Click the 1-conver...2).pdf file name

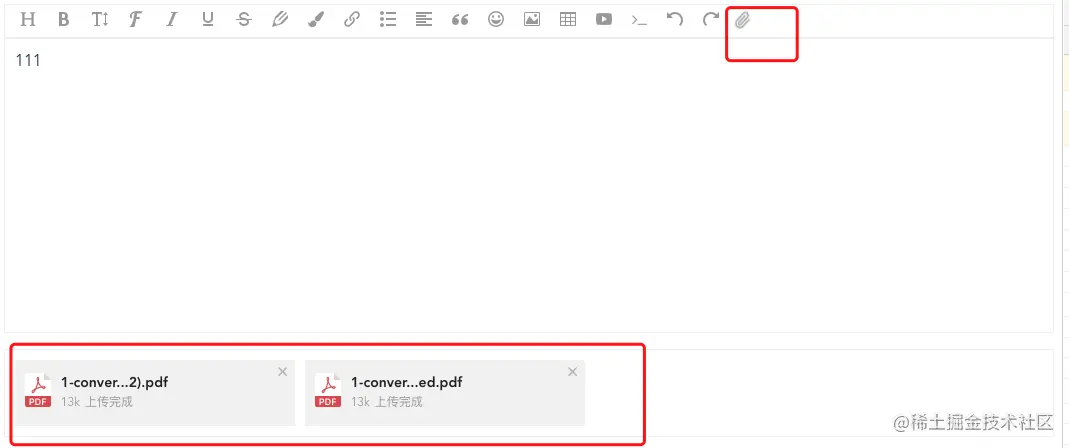115,383
